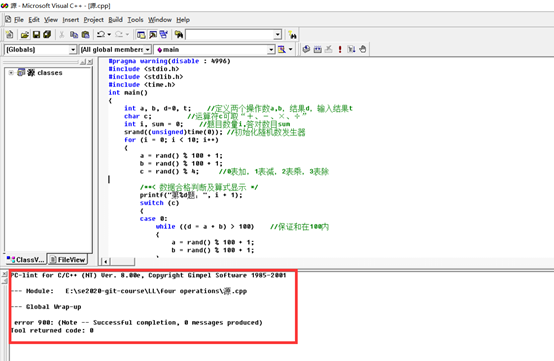This screenshot has height=361, width=554.
Task: Click the Undo arrow icon
Action: pyautogui.click(x=101, y=35)
